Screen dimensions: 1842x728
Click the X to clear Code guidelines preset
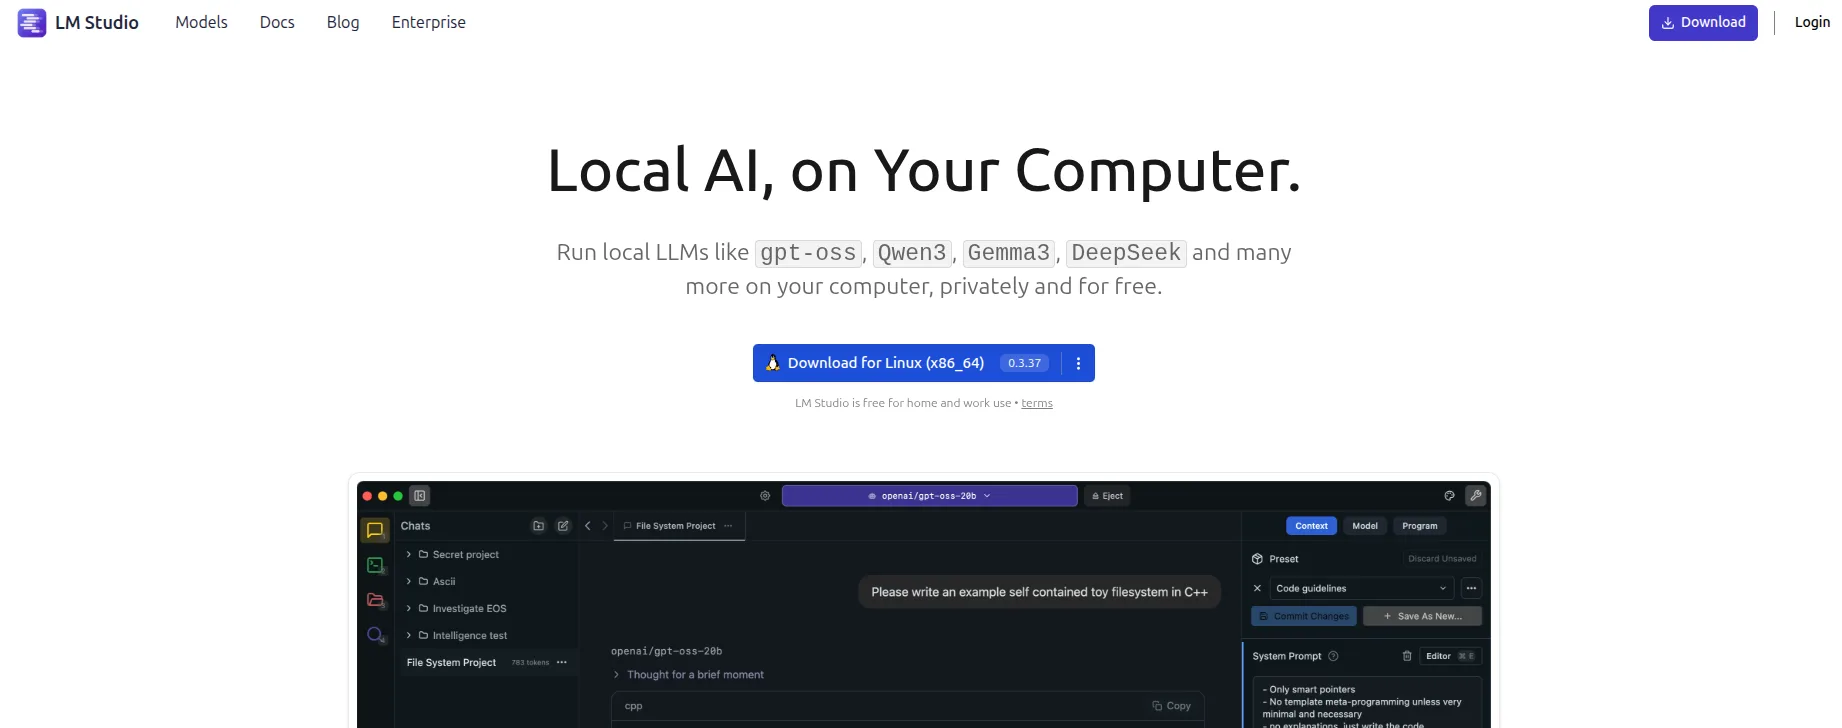pos(1258,588)
